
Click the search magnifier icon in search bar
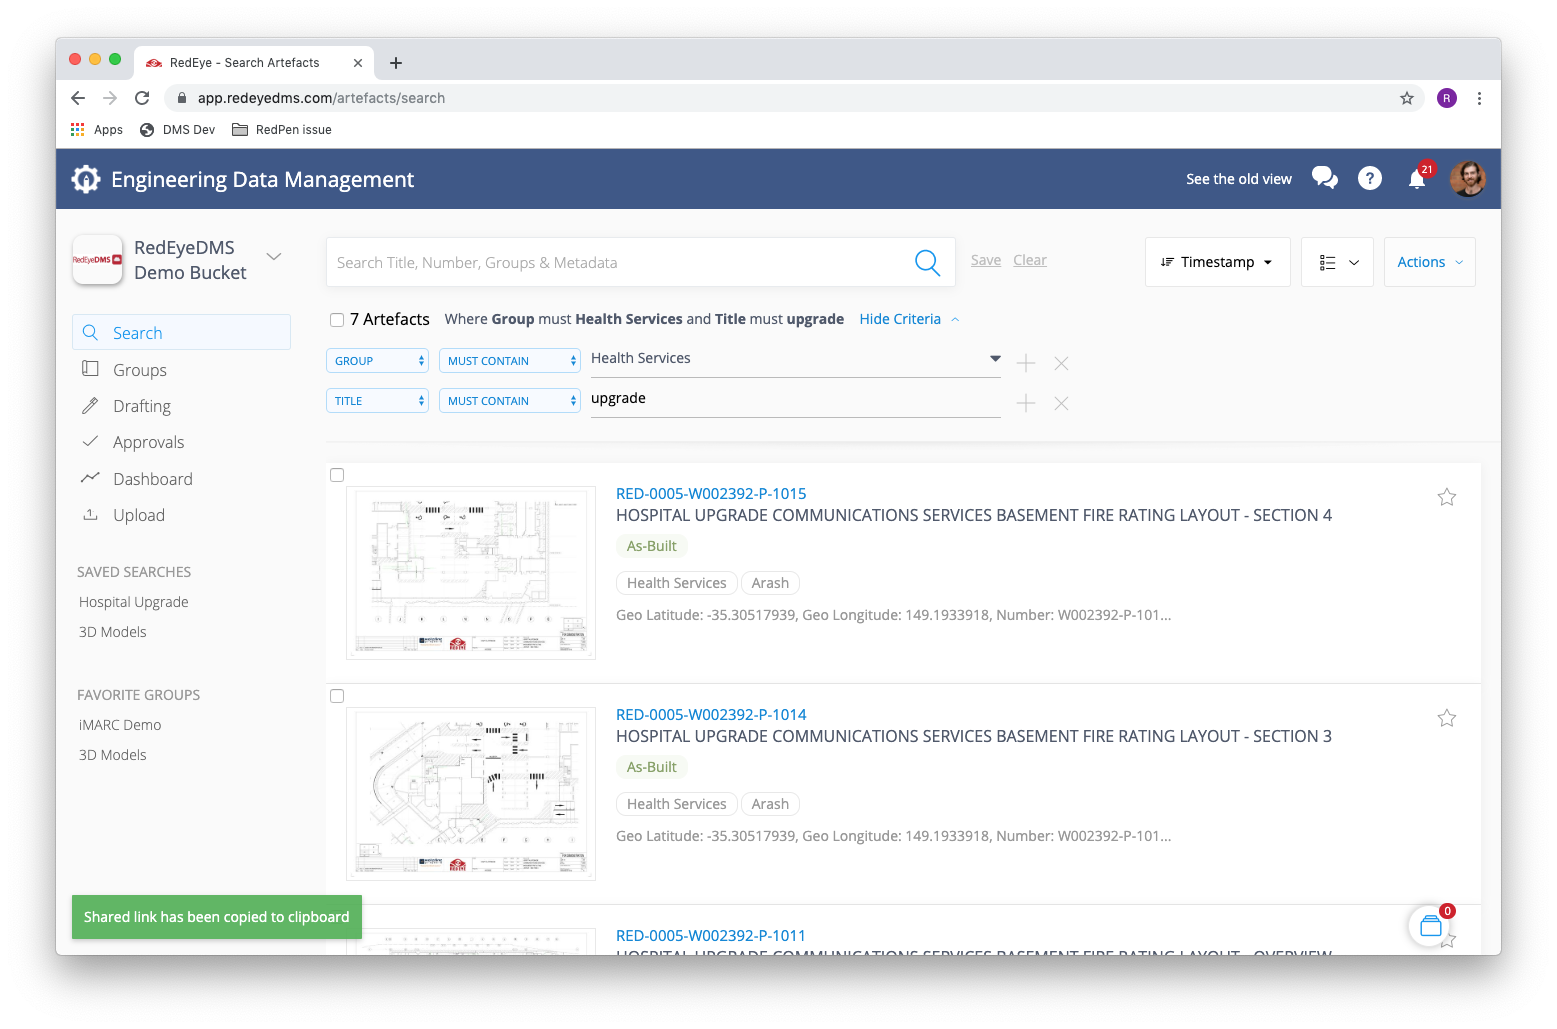click(927, 263)
